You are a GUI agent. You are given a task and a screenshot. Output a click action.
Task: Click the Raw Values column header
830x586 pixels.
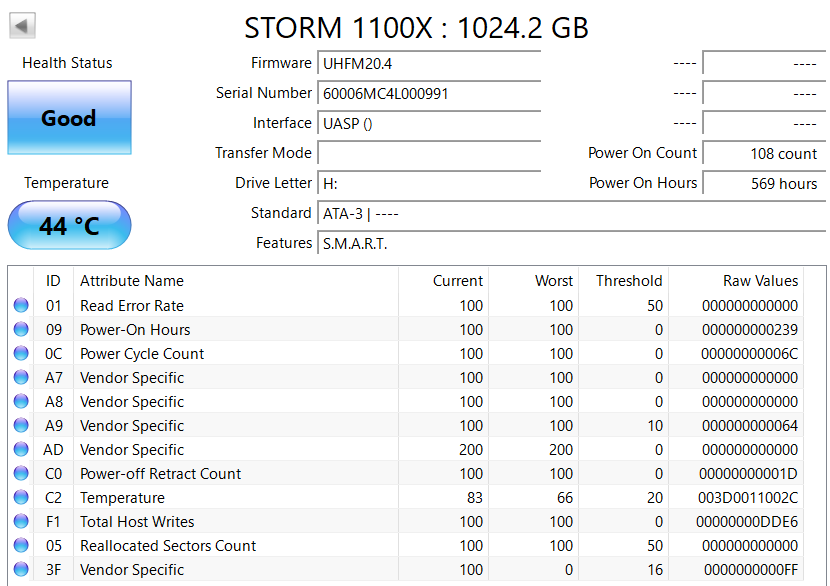pyautogui.click(x=760, y=281)
